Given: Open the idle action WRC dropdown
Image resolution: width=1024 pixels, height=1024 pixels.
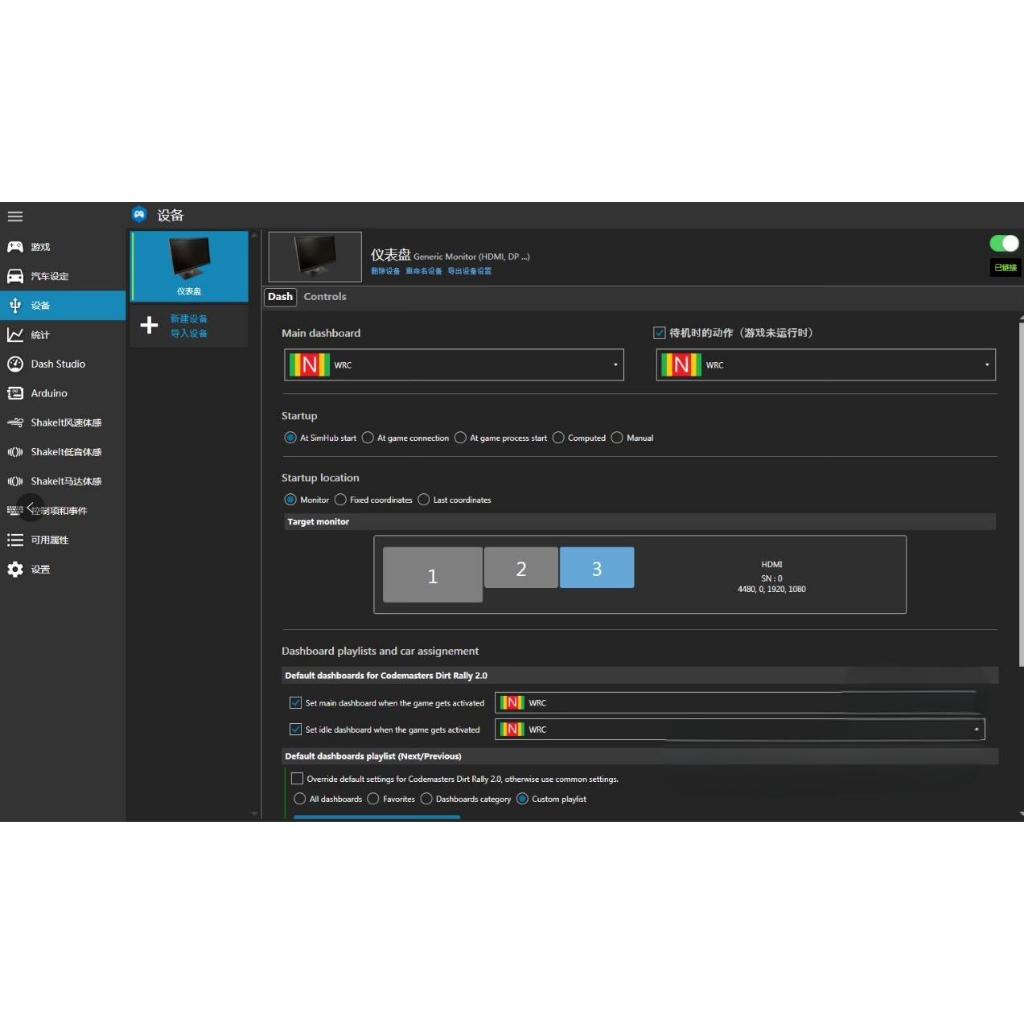Looking at the screenshot, I should 825,364.
